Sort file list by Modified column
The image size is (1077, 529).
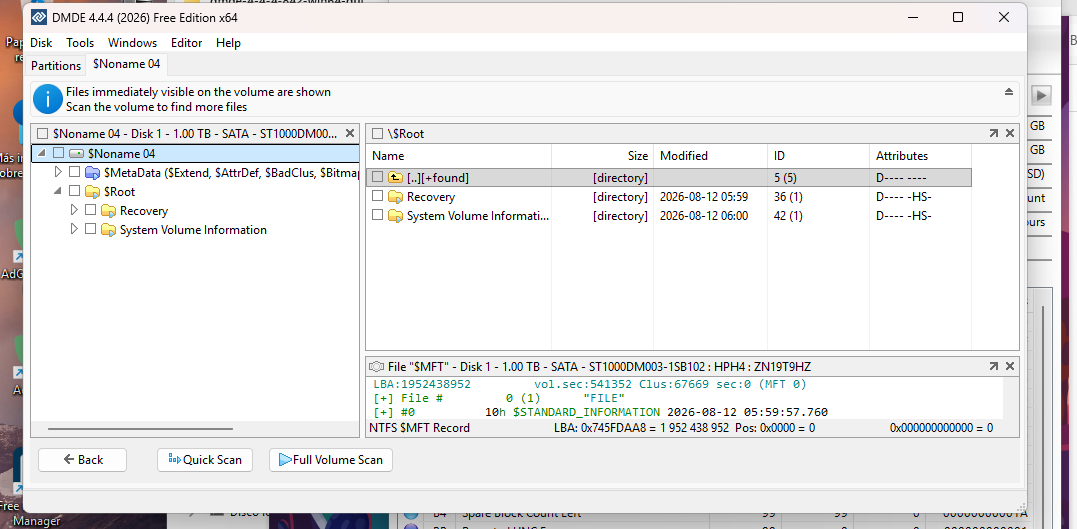[x=711, y=156]
